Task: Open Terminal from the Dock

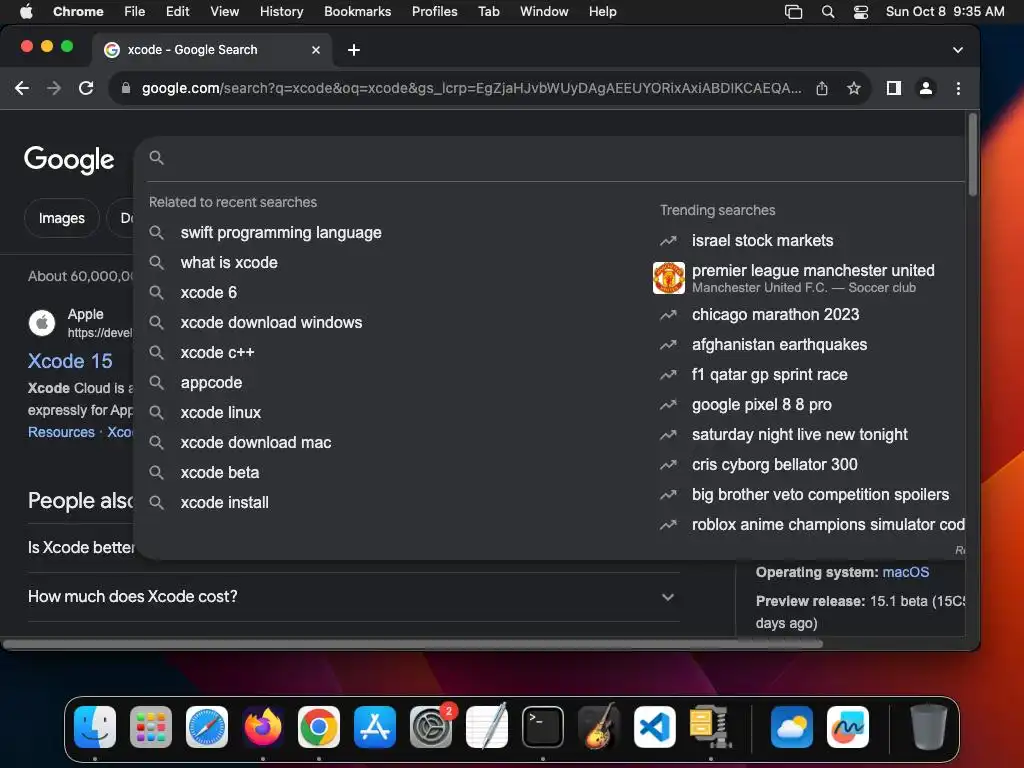Action: coord(543,727)
